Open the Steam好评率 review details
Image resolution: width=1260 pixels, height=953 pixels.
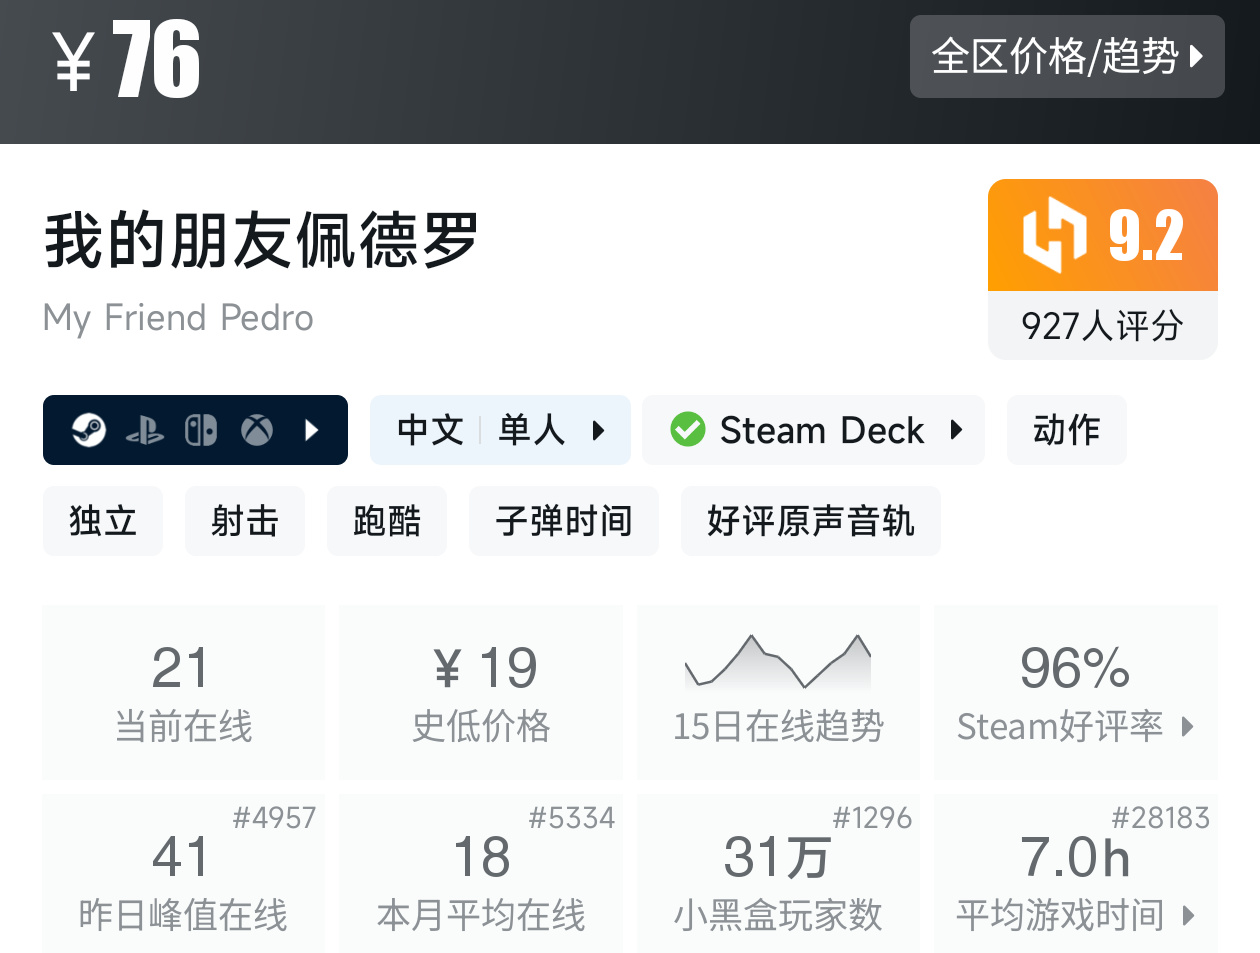click(1075, 726)
